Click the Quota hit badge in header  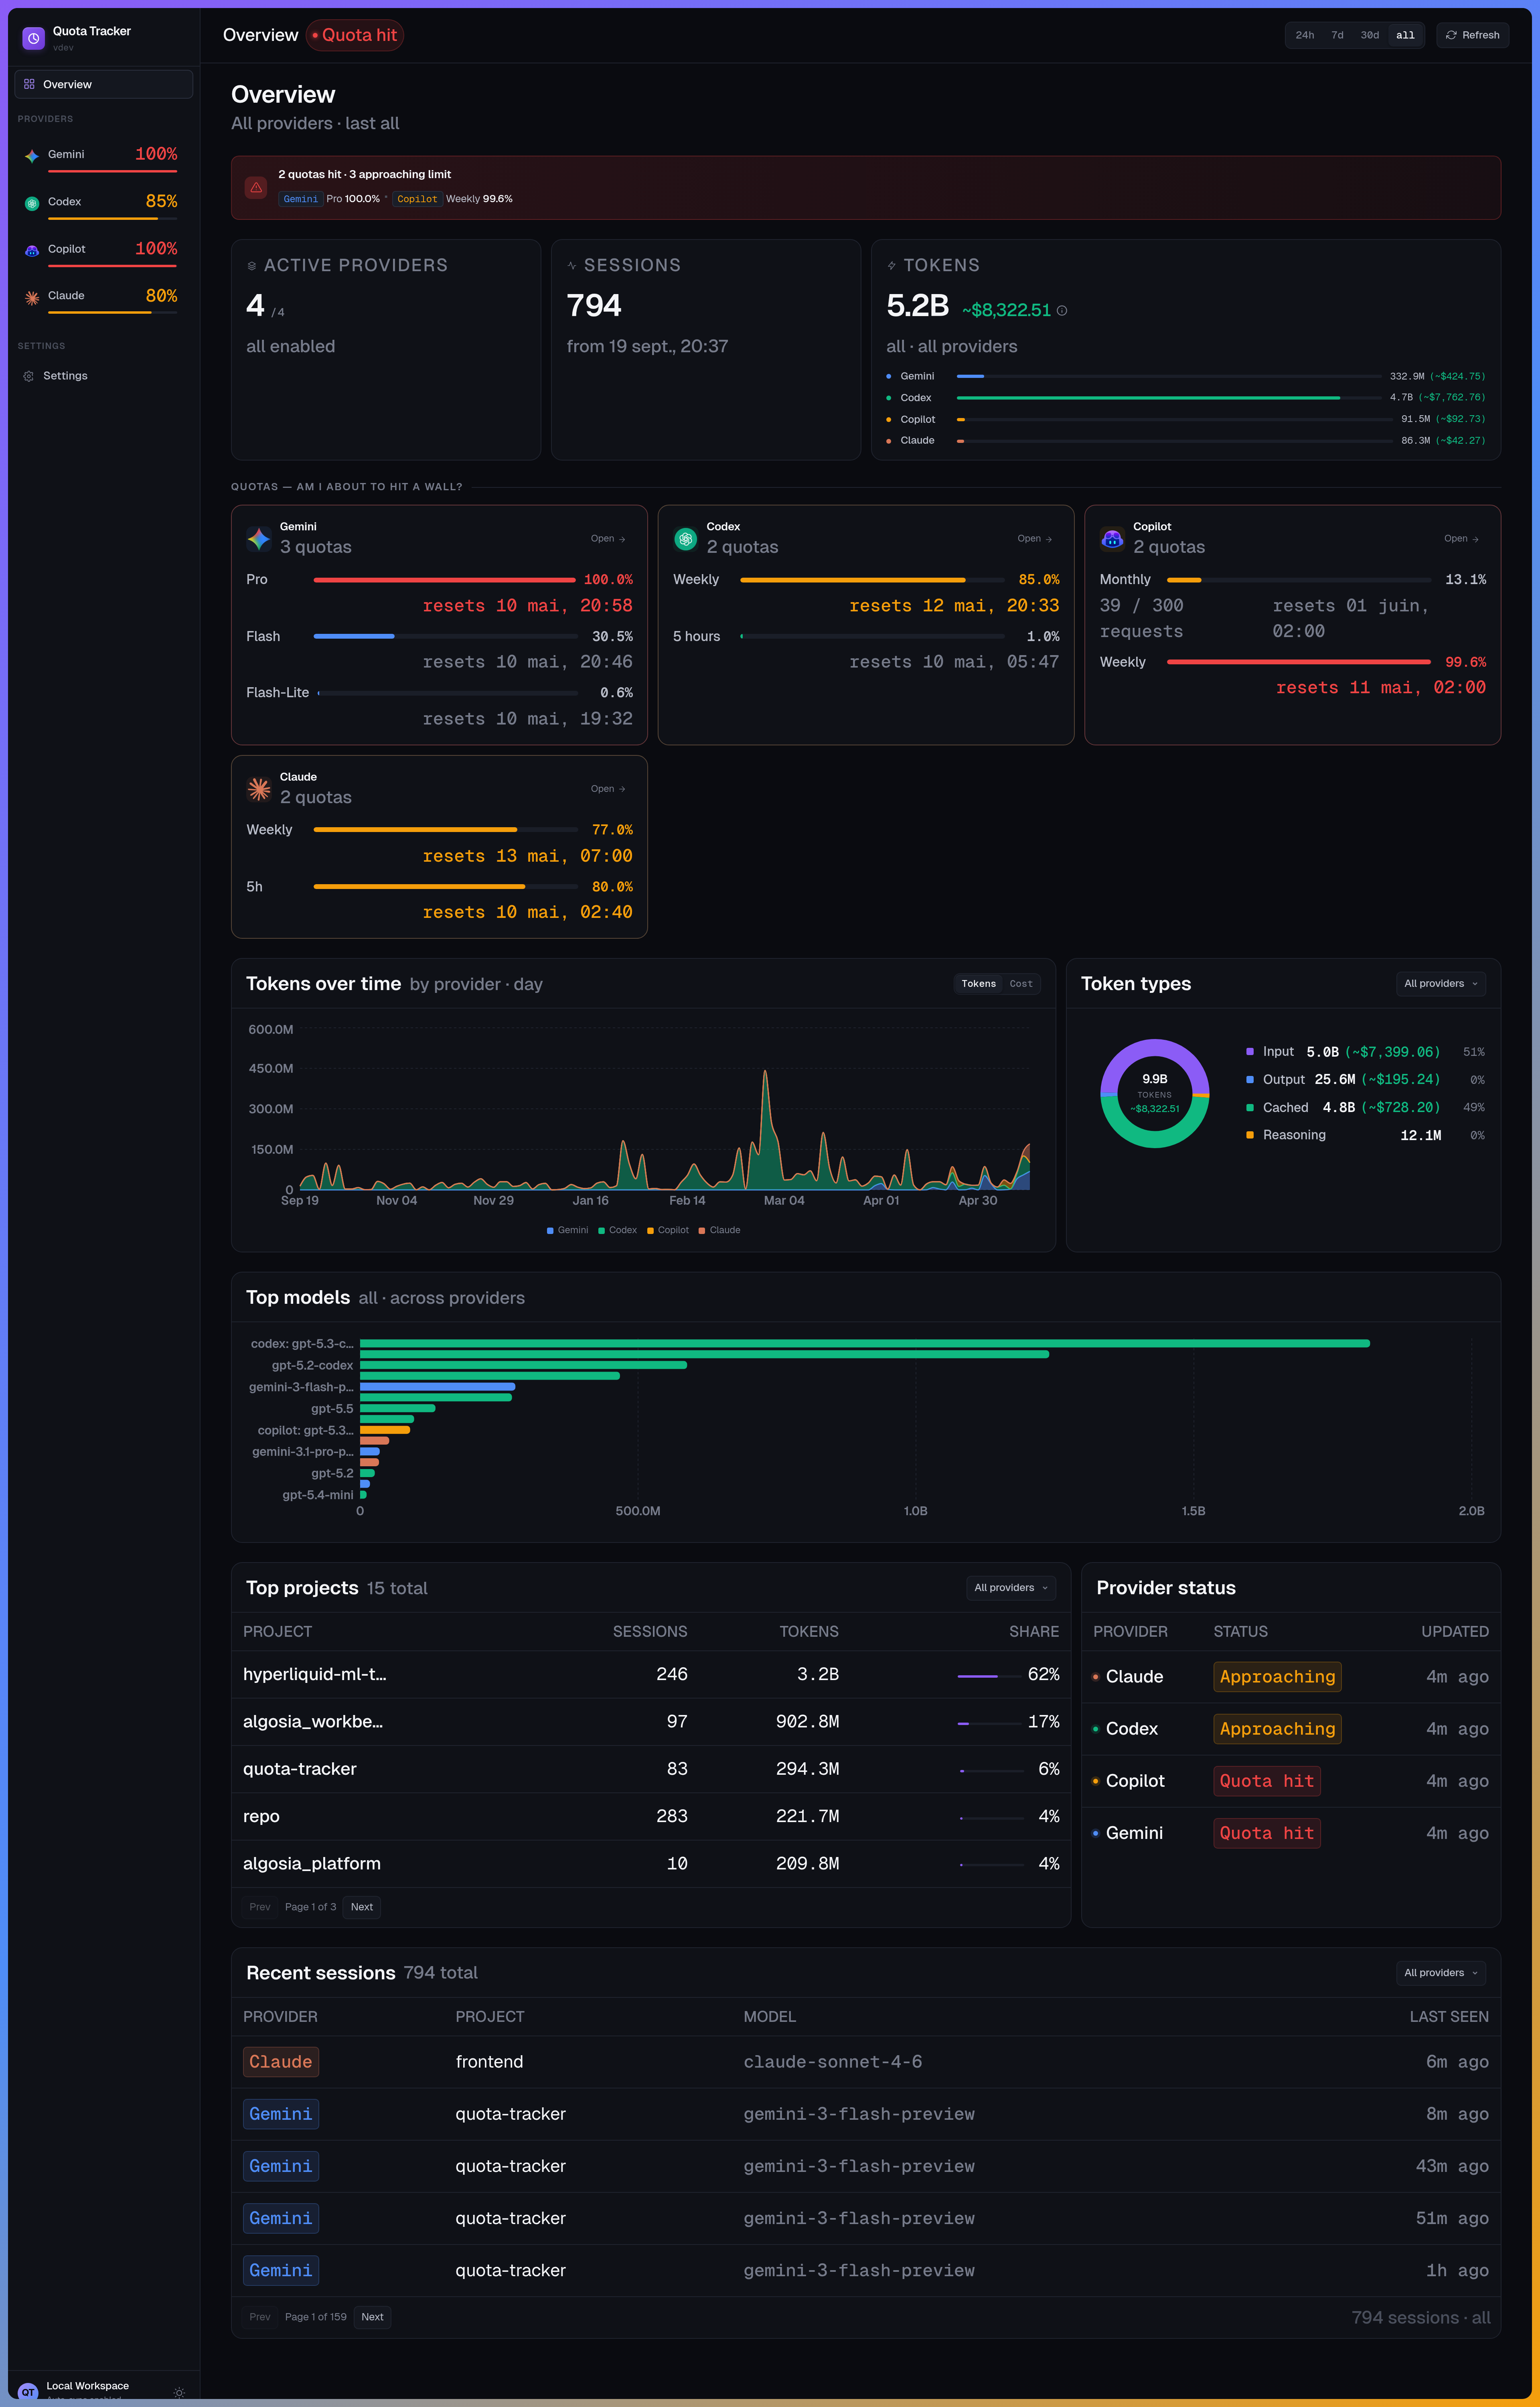coord(355,35)
